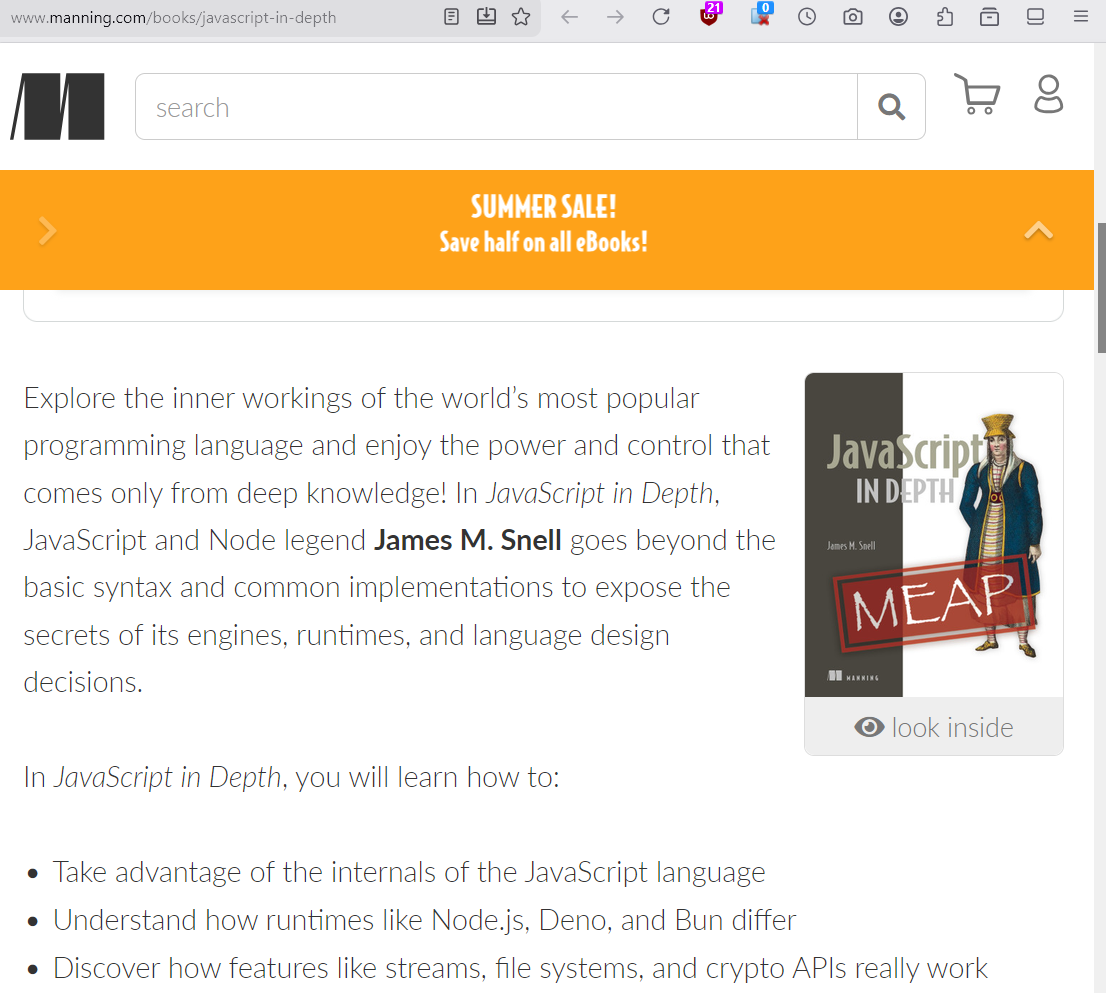Open the extensions puzzle icon

(944, 16)
